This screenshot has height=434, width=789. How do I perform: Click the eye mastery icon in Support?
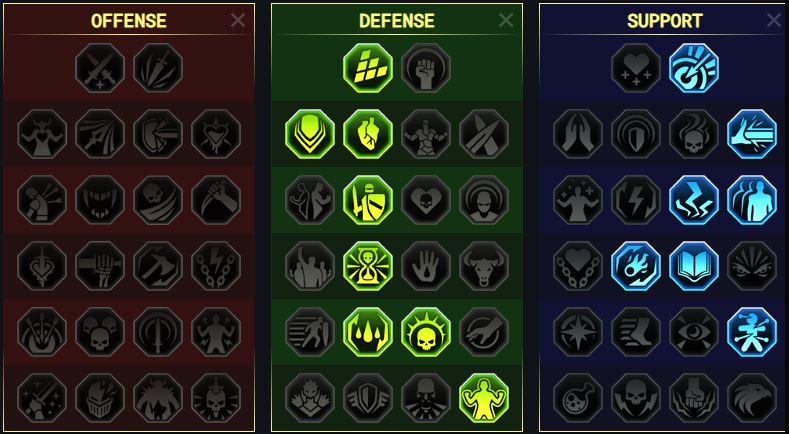coord(694,332)
